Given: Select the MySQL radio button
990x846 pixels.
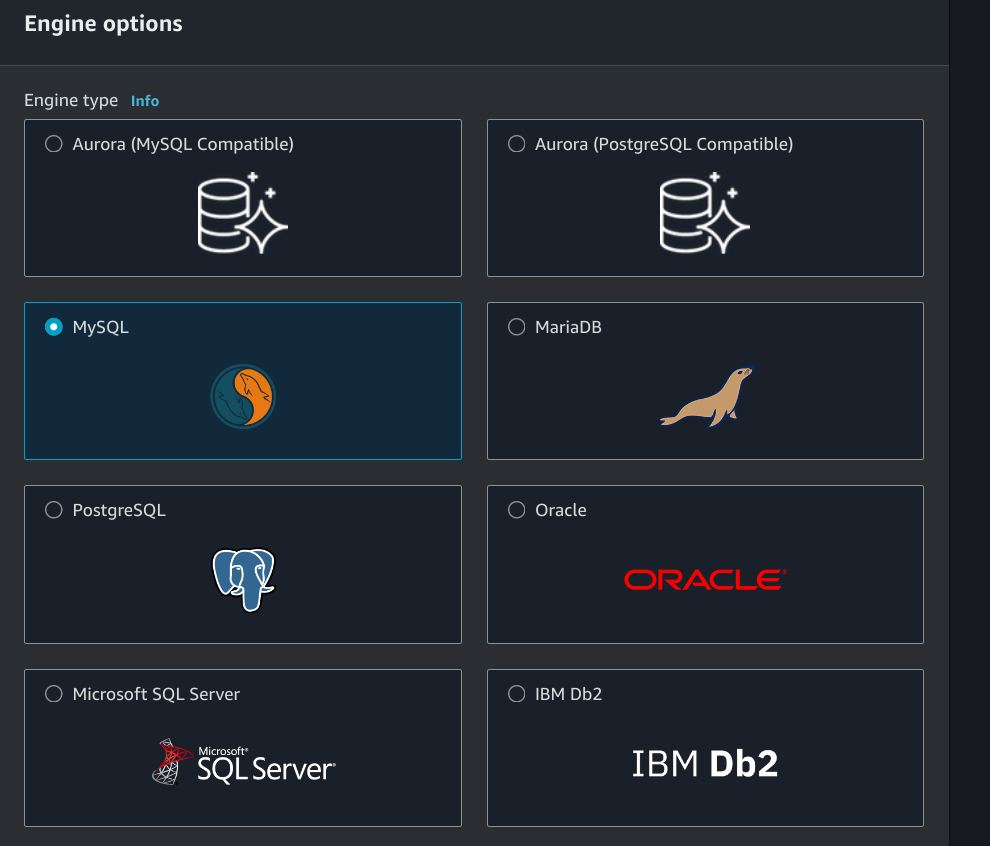Looking at the screenshot, I should [x=54, y=327].
